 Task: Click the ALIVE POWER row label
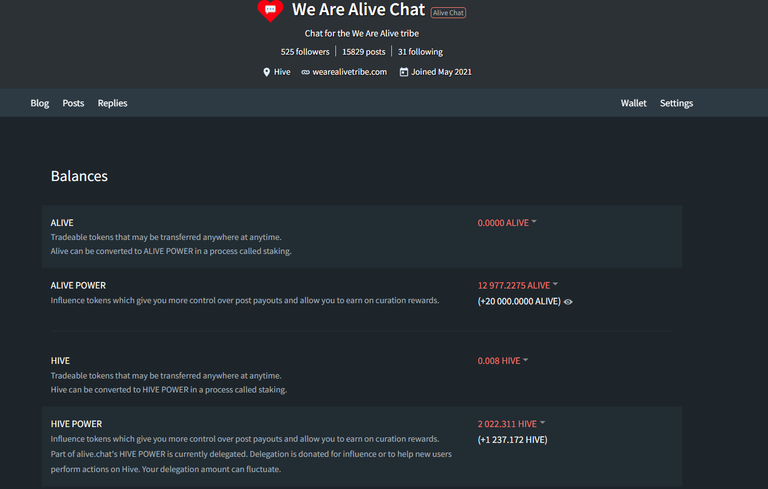78,286
